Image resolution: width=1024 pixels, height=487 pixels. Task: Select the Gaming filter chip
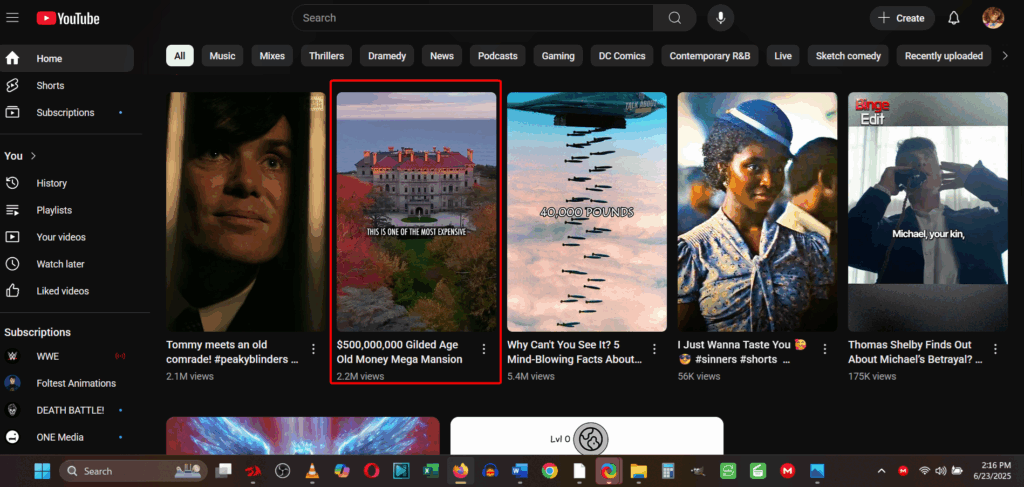558,55
